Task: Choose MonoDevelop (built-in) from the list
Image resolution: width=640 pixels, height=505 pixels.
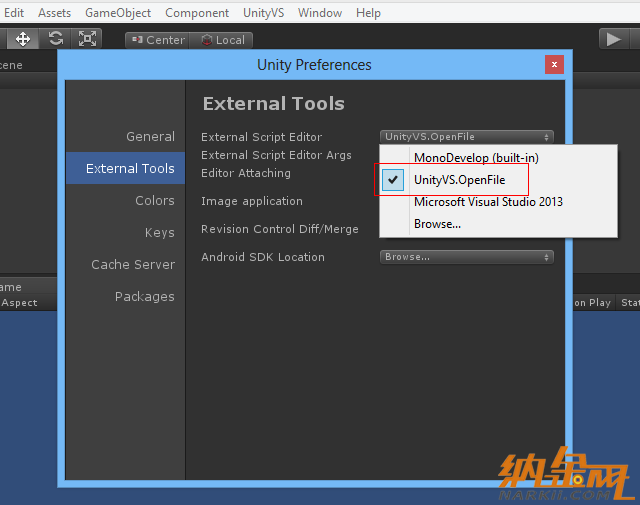Action: (x=498, y=158)
